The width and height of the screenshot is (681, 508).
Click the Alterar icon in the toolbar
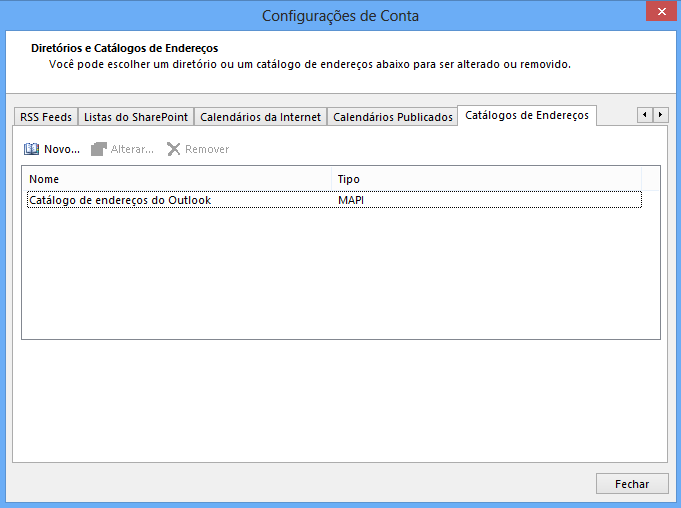tap(98, 149)
